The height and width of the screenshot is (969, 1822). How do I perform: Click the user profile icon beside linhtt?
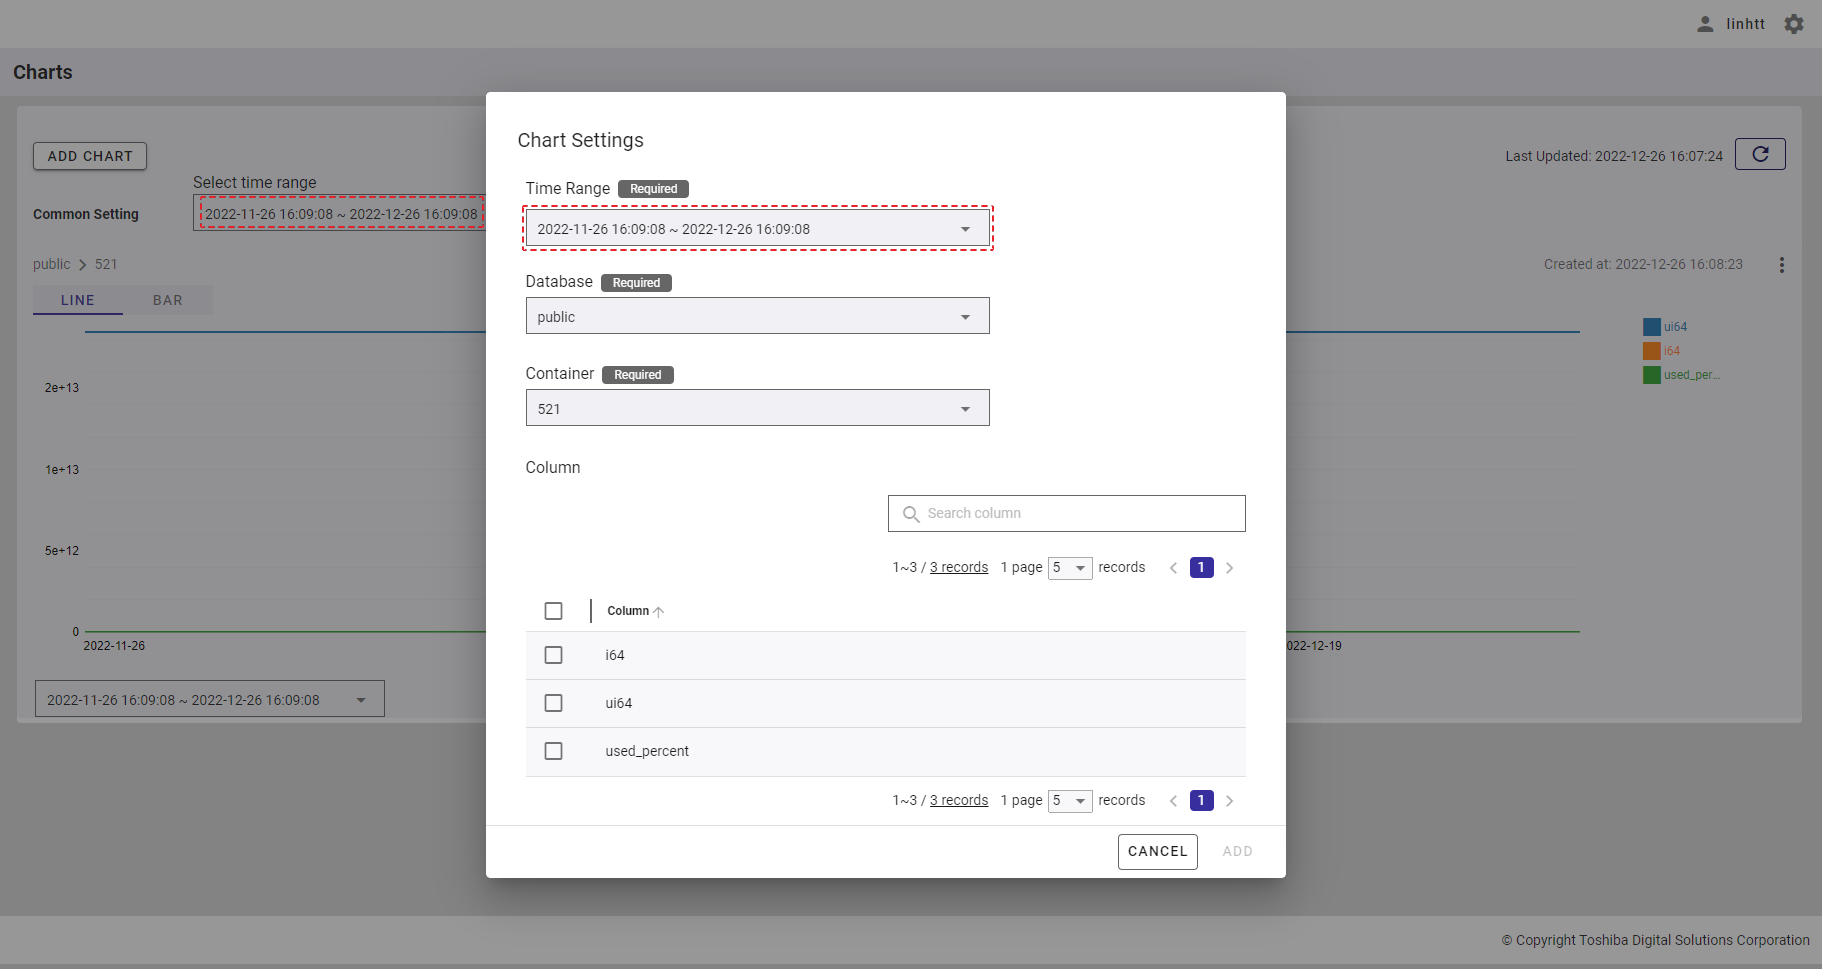click(x=1705, y=24)
